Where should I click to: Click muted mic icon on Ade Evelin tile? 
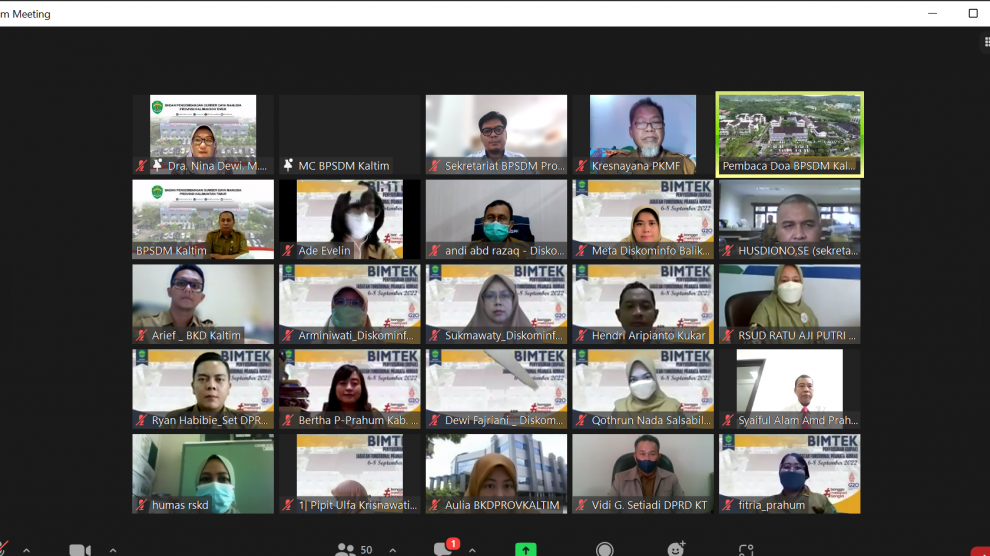[288, 251]
